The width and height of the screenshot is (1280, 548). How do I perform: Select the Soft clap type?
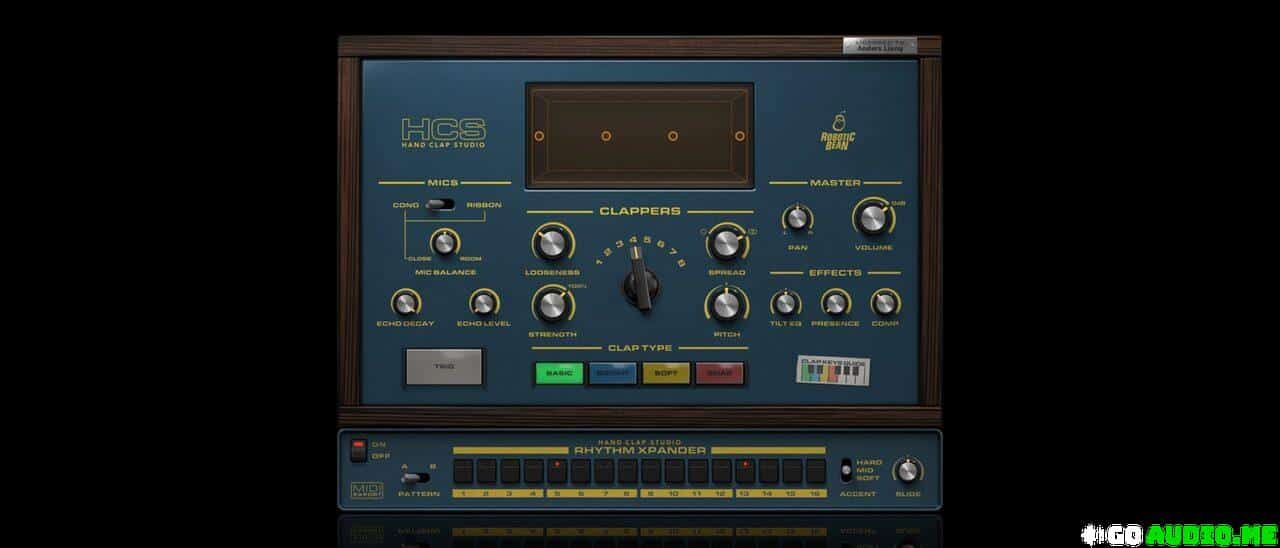pos(667,373)
